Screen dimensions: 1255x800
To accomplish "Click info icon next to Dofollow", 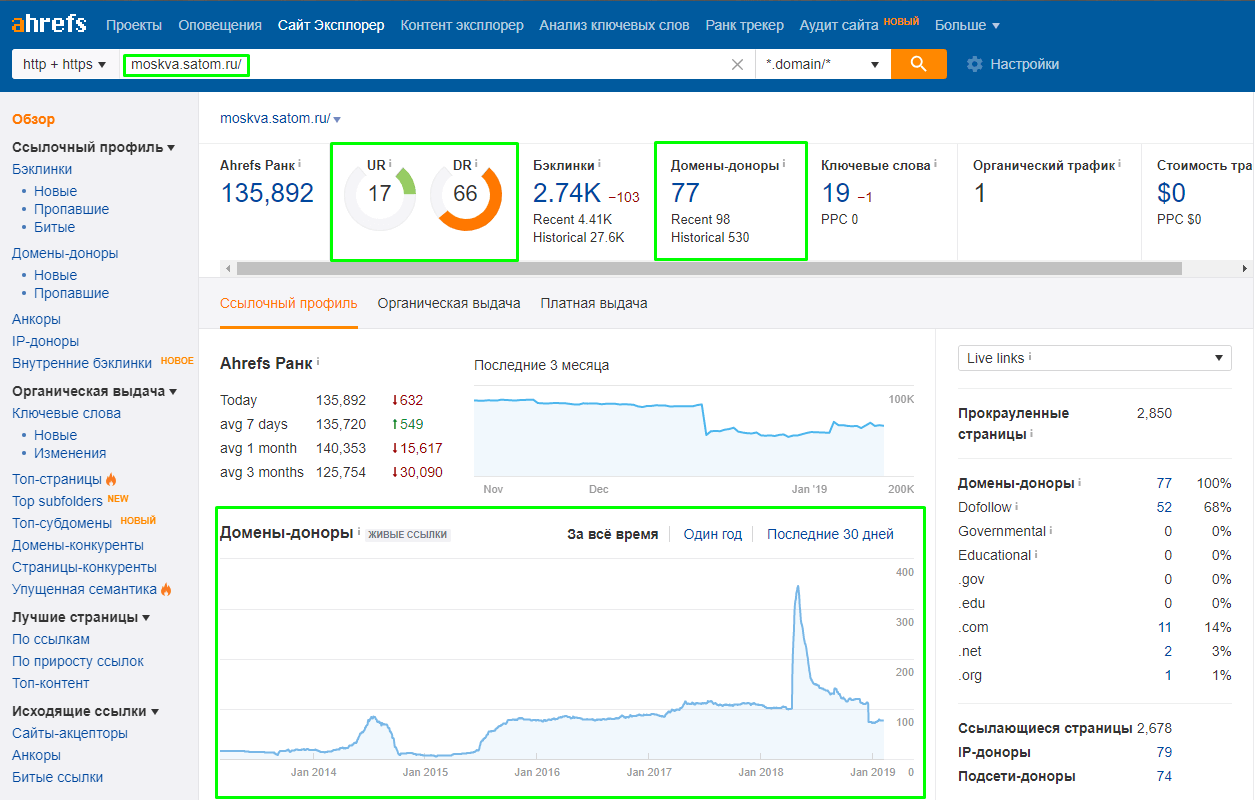I will point(1017,507).
